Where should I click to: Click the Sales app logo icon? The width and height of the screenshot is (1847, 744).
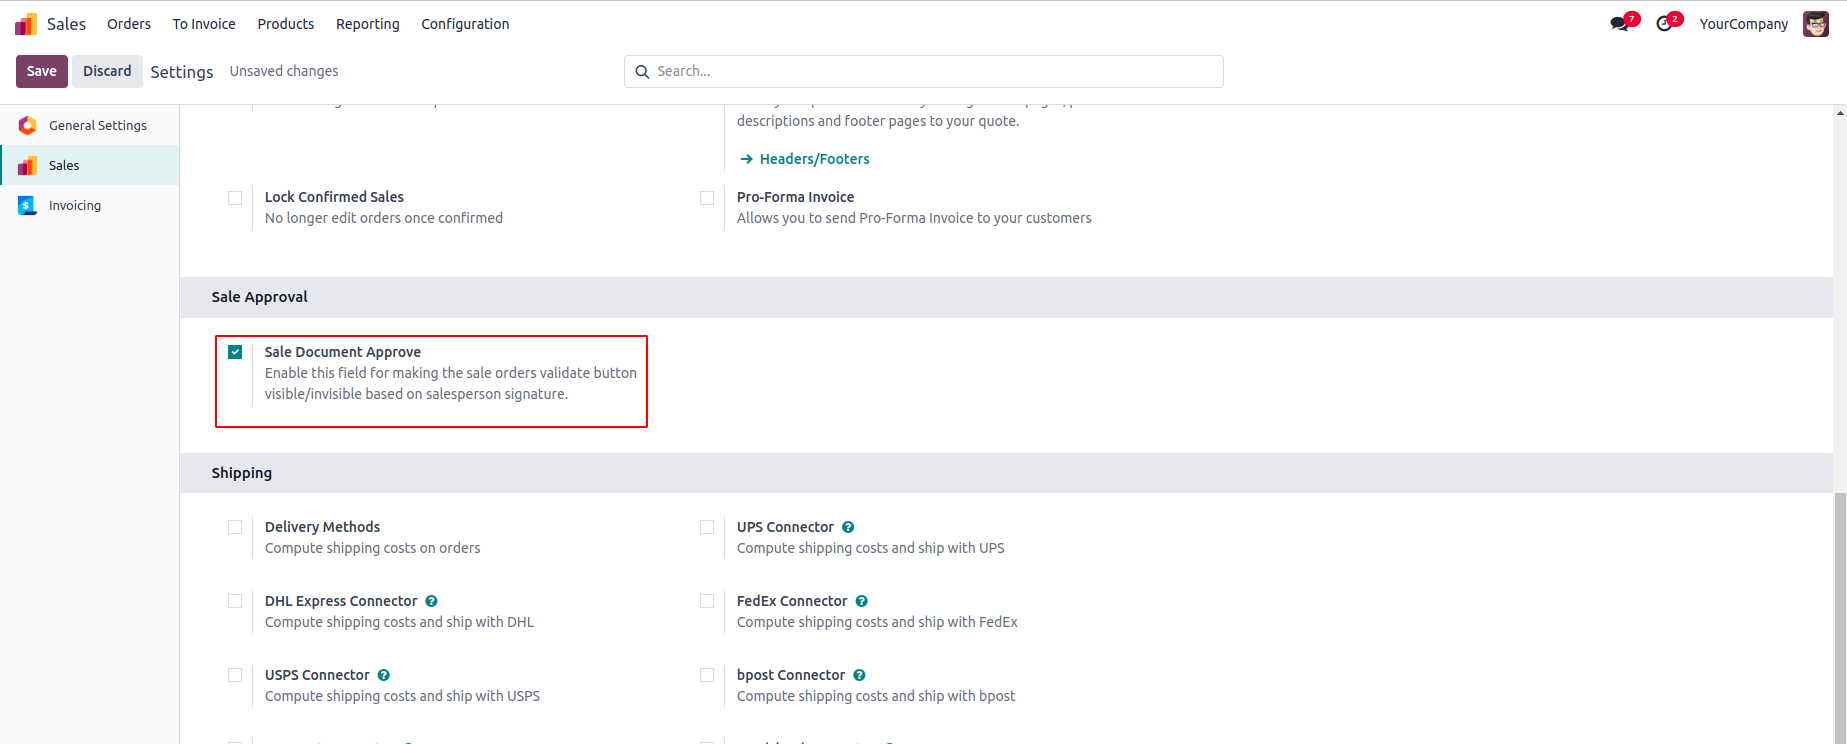click(26, 24)
